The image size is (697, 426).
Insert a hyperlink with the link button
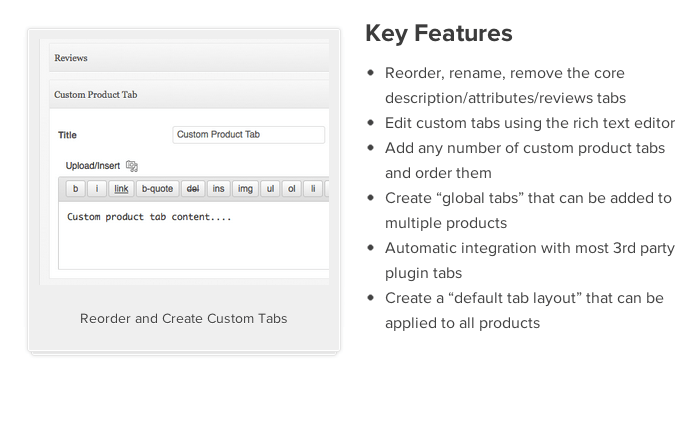coord(121,188)
